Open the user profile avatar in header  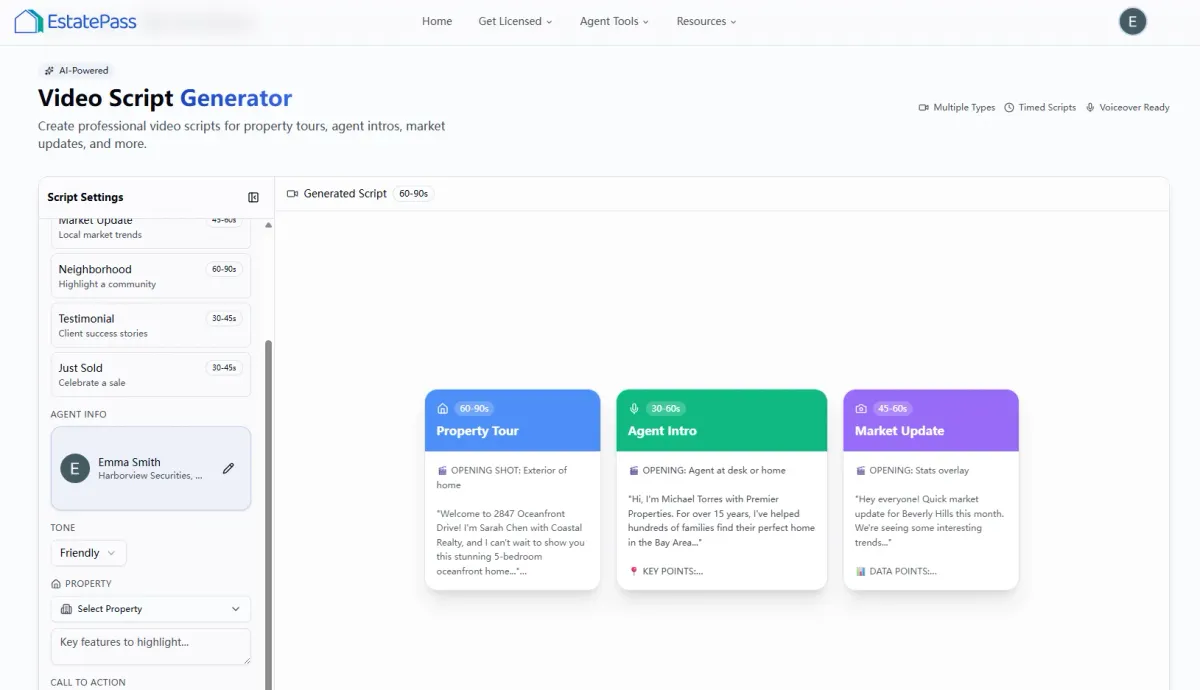pyautogui.click(x=1132, y=21)
